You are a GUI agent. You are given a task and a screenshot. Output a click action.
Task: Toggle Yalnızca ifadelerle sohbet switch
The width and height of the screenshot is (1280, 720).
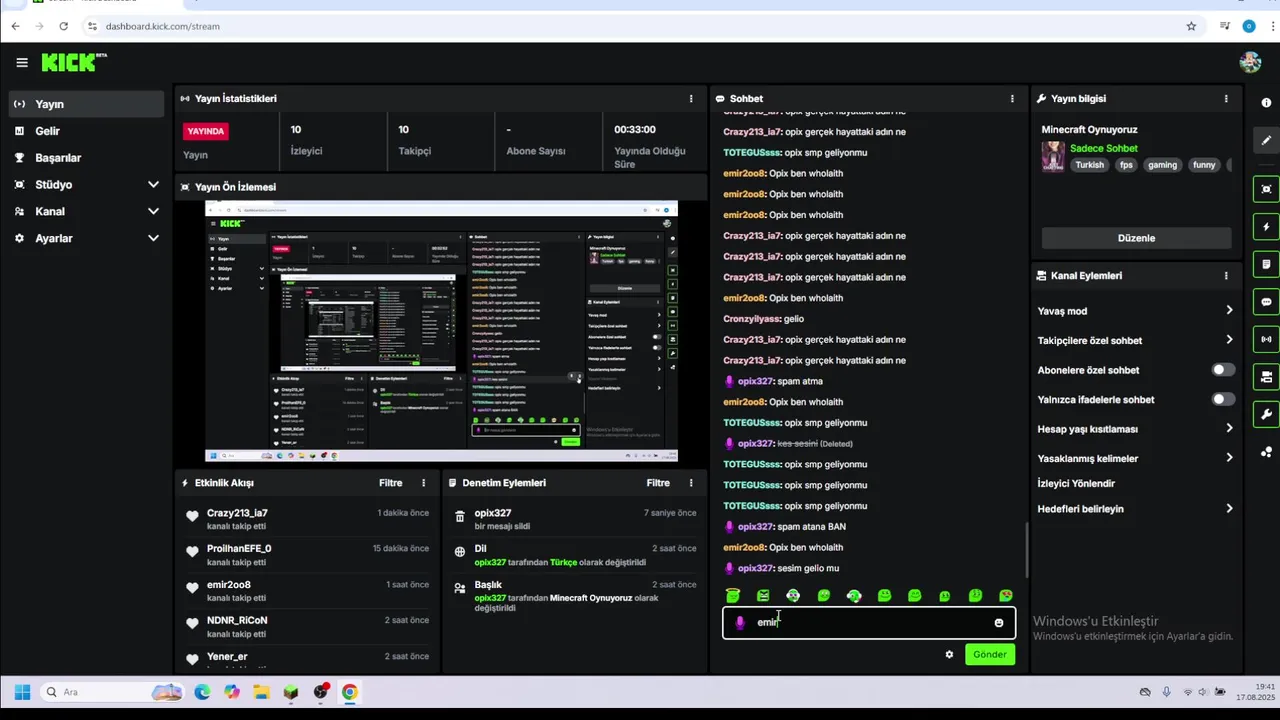[x=1223, y=399]
